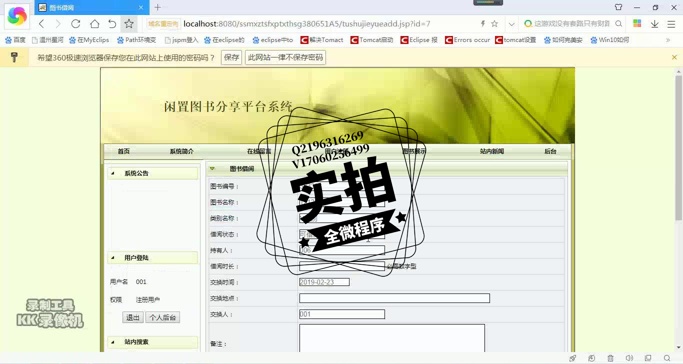Bookmark page with star icon

[129, 24]
